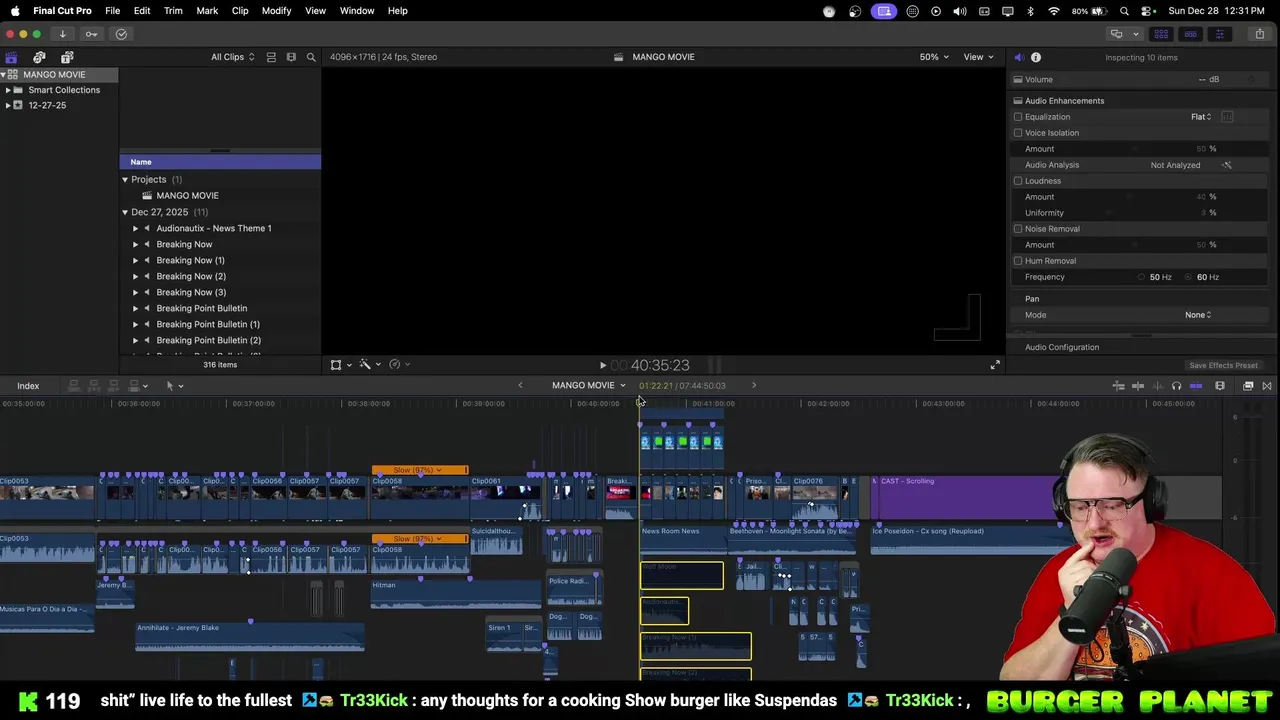The image size is (1280, 720).
Task: Open the Trim menu
Action: (x=173, y=11)
